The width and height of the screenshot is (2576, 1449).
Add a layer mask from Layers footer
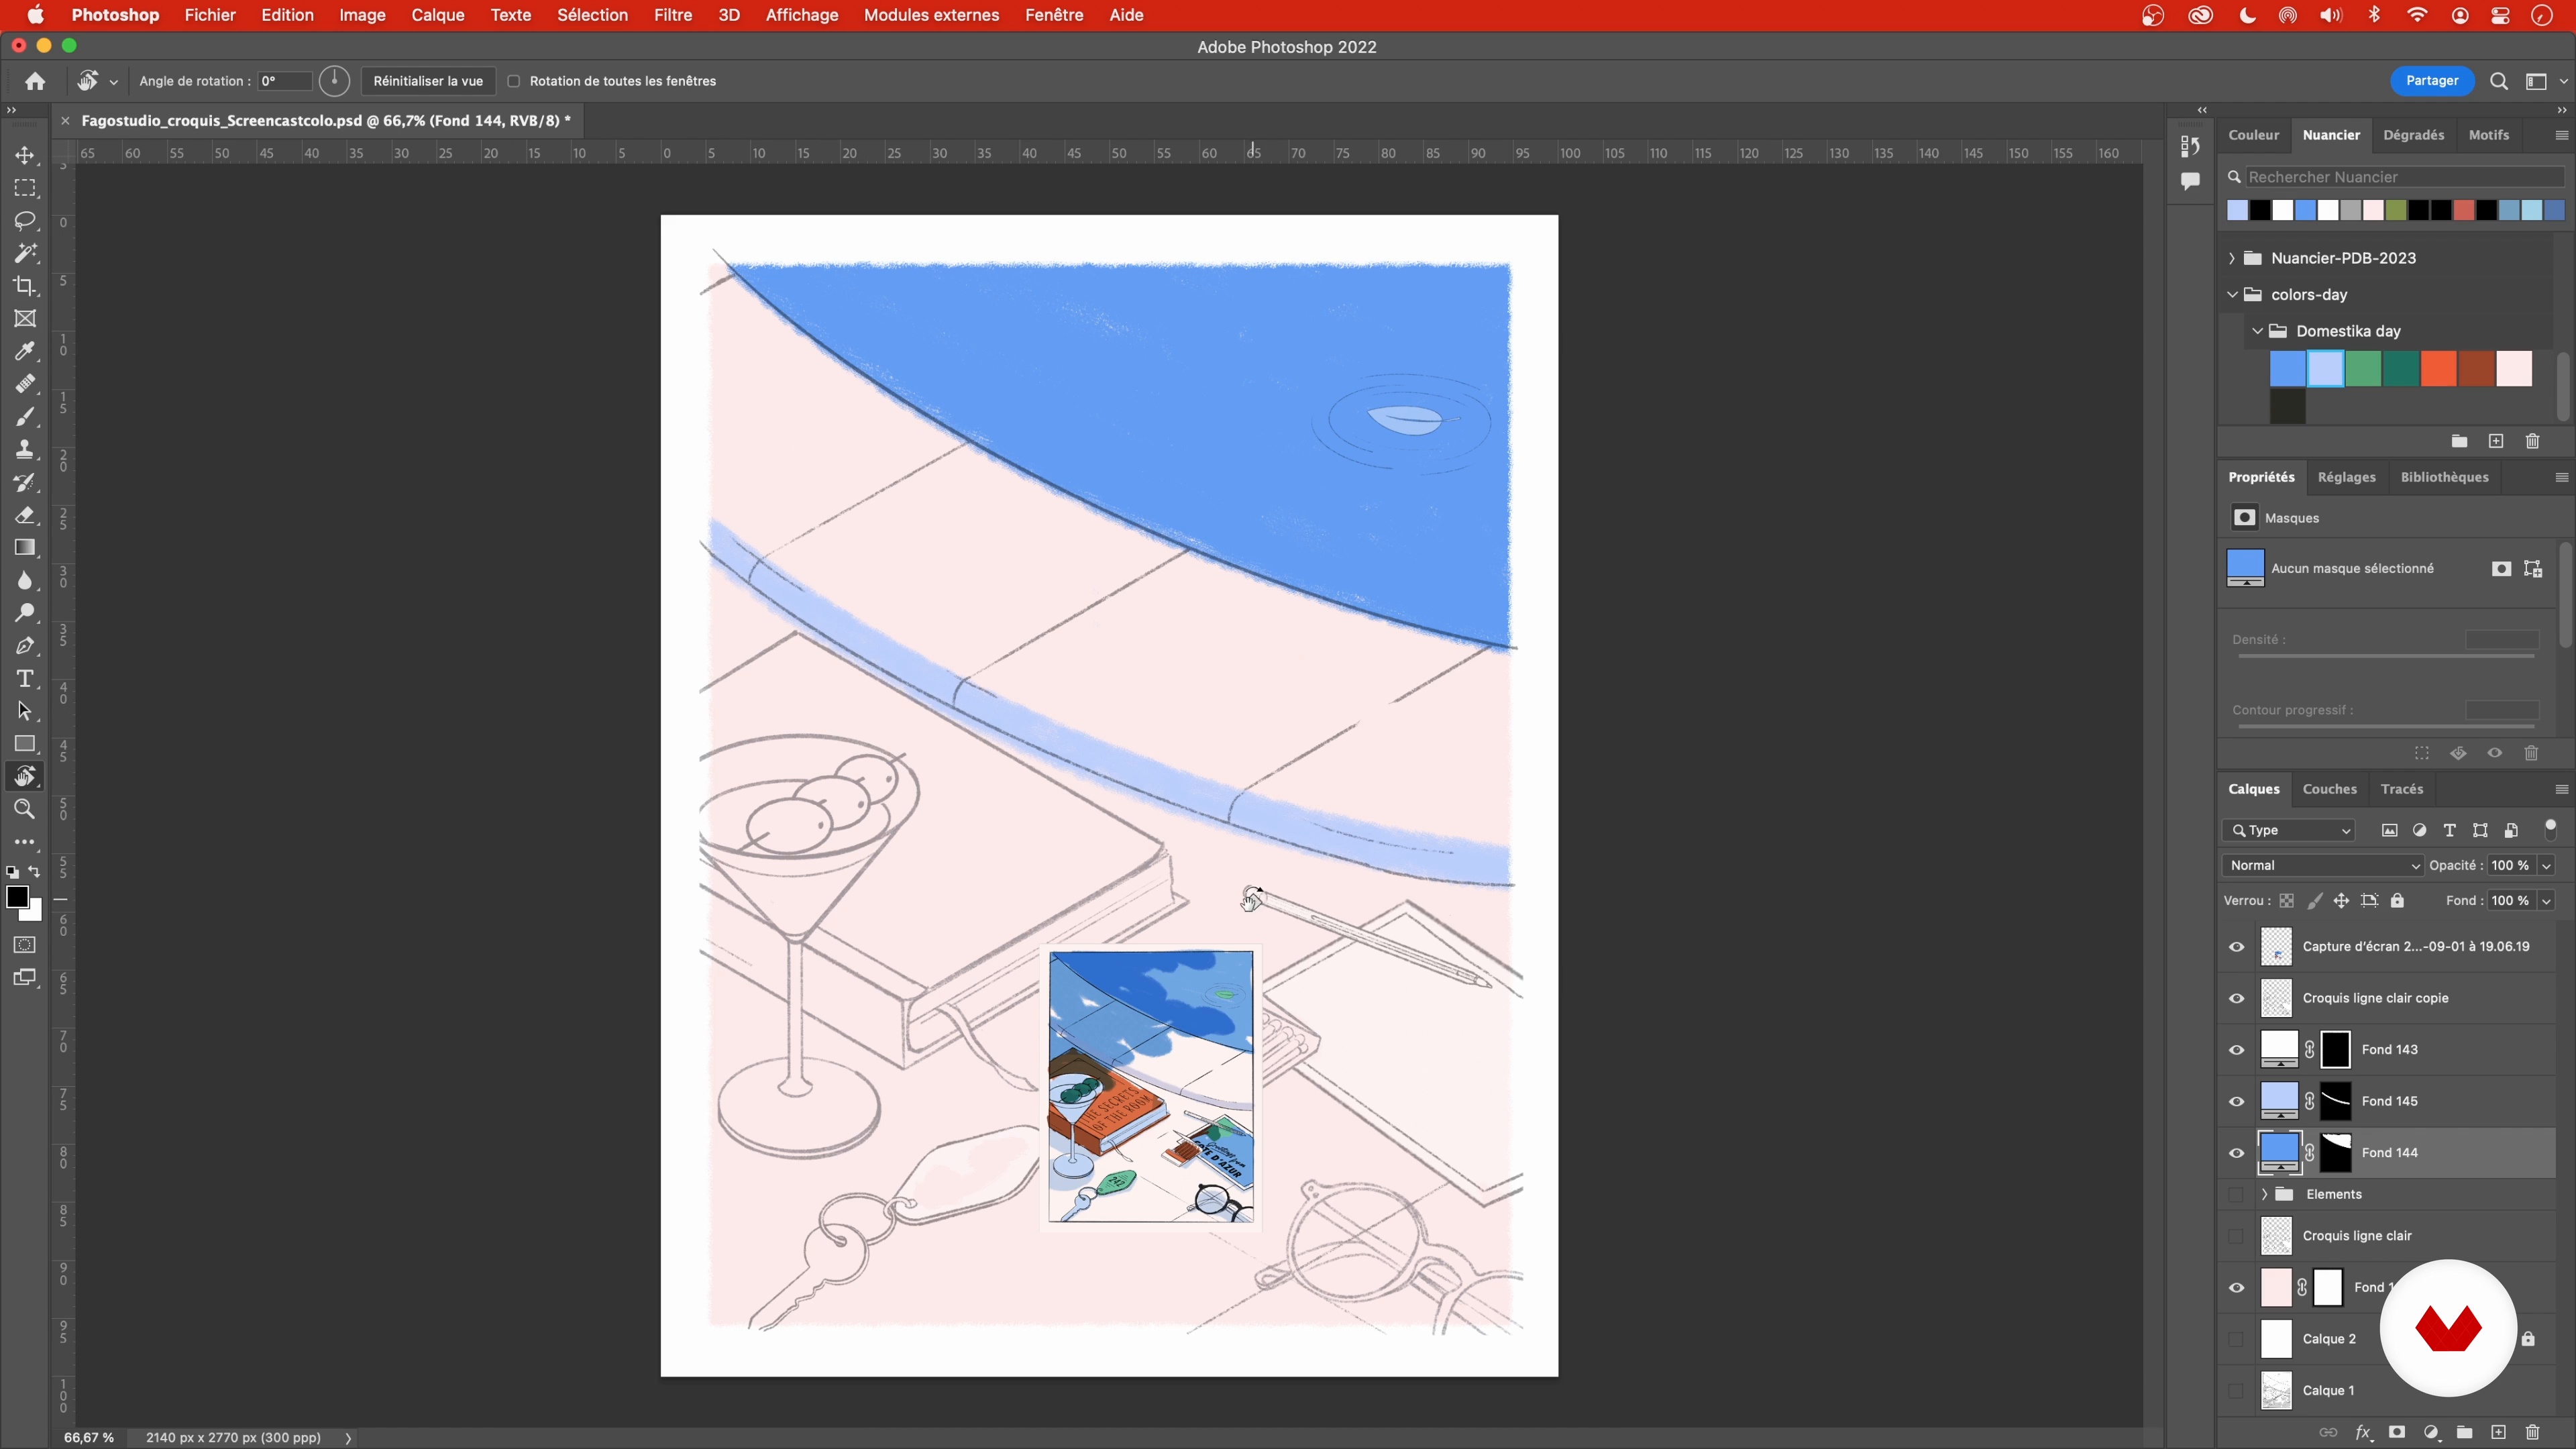(x=2397, y=1432)
